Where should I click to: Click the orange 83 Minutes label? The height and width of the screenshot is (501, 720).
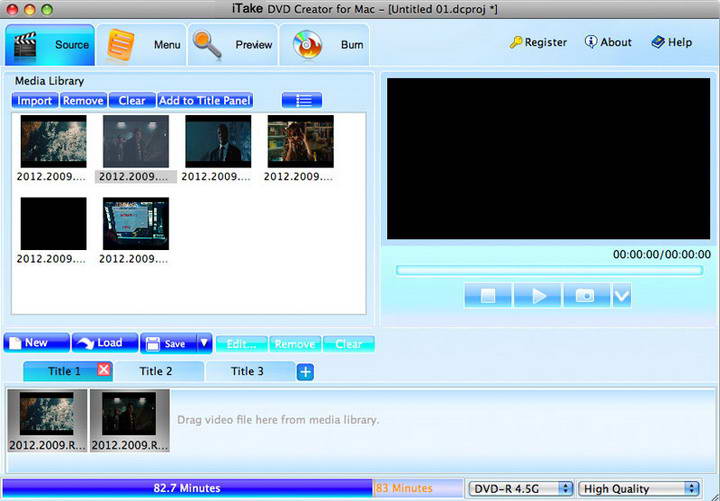404,488
